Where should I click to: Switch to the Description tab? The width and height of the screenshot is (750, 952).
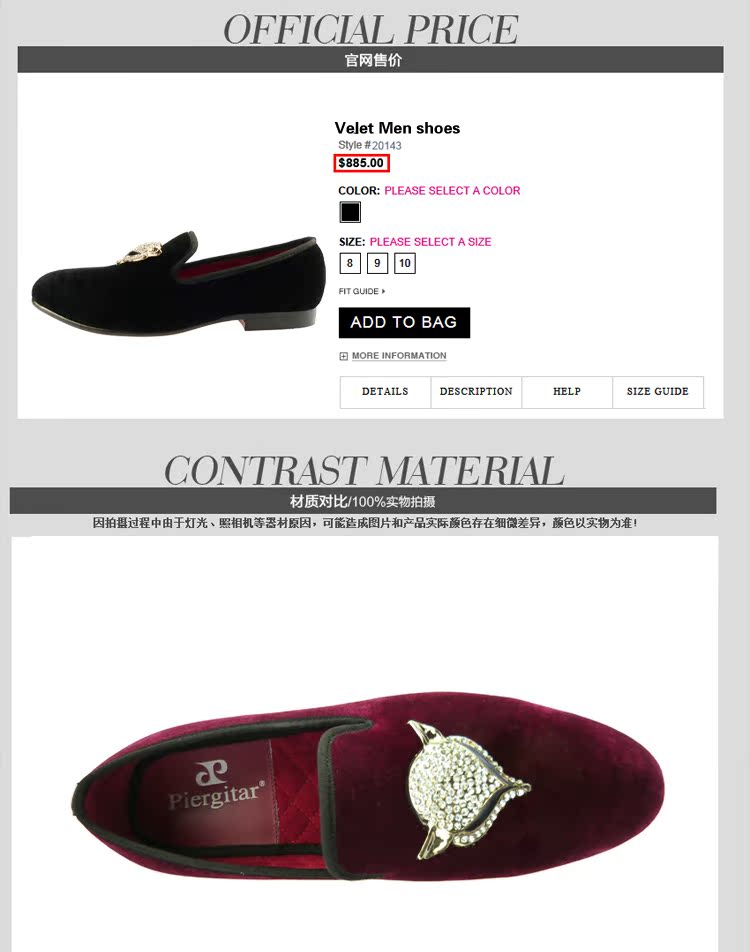point(476,392)
